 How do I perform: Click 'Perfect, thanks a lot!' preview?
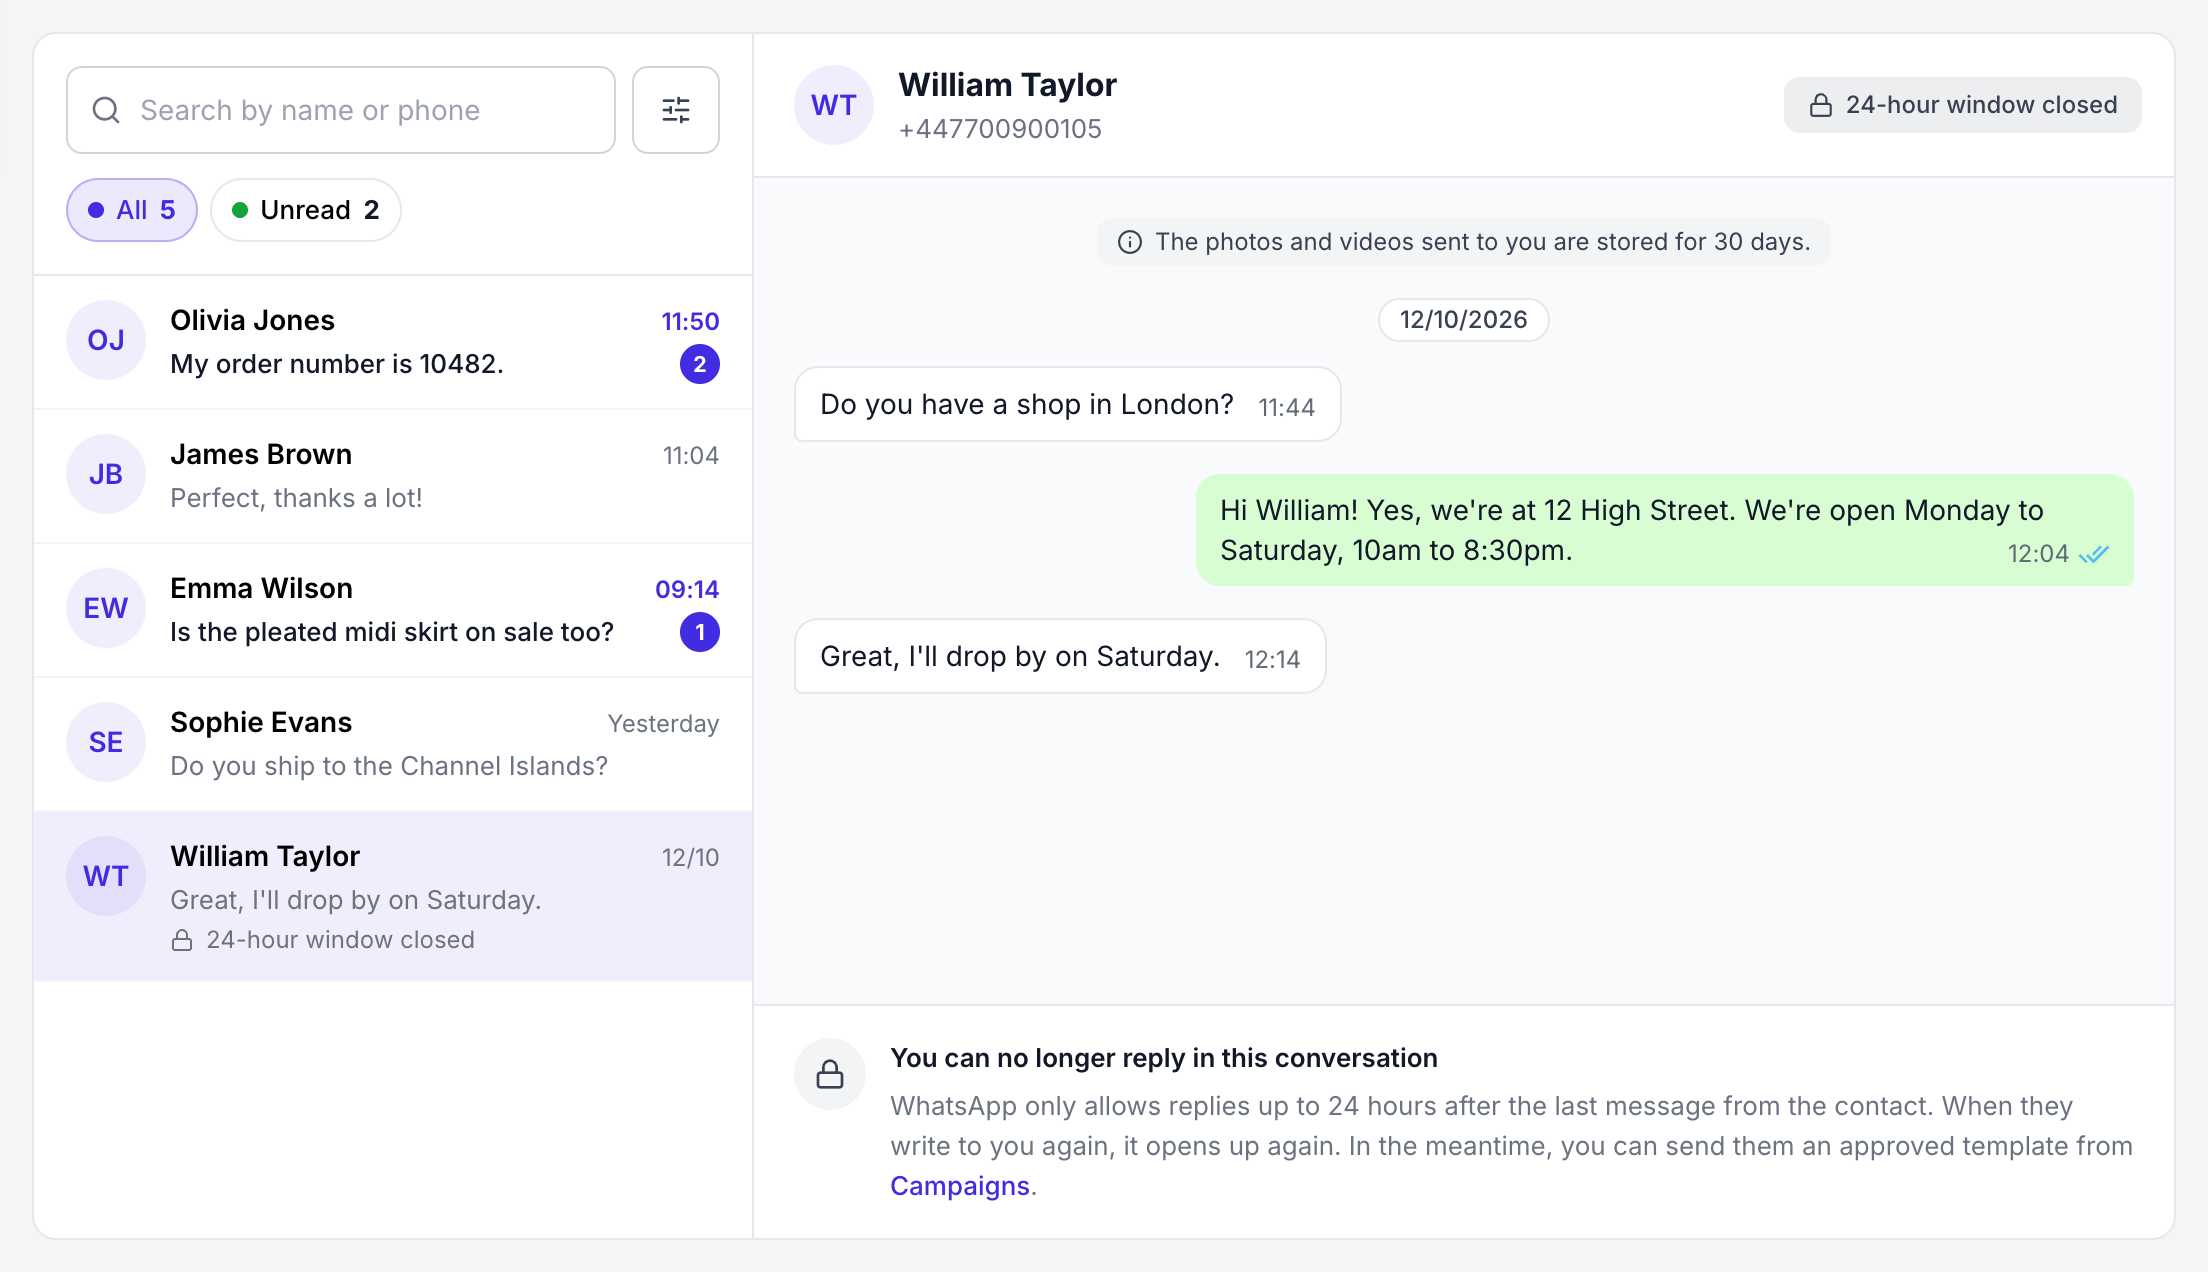pos(296,498)
